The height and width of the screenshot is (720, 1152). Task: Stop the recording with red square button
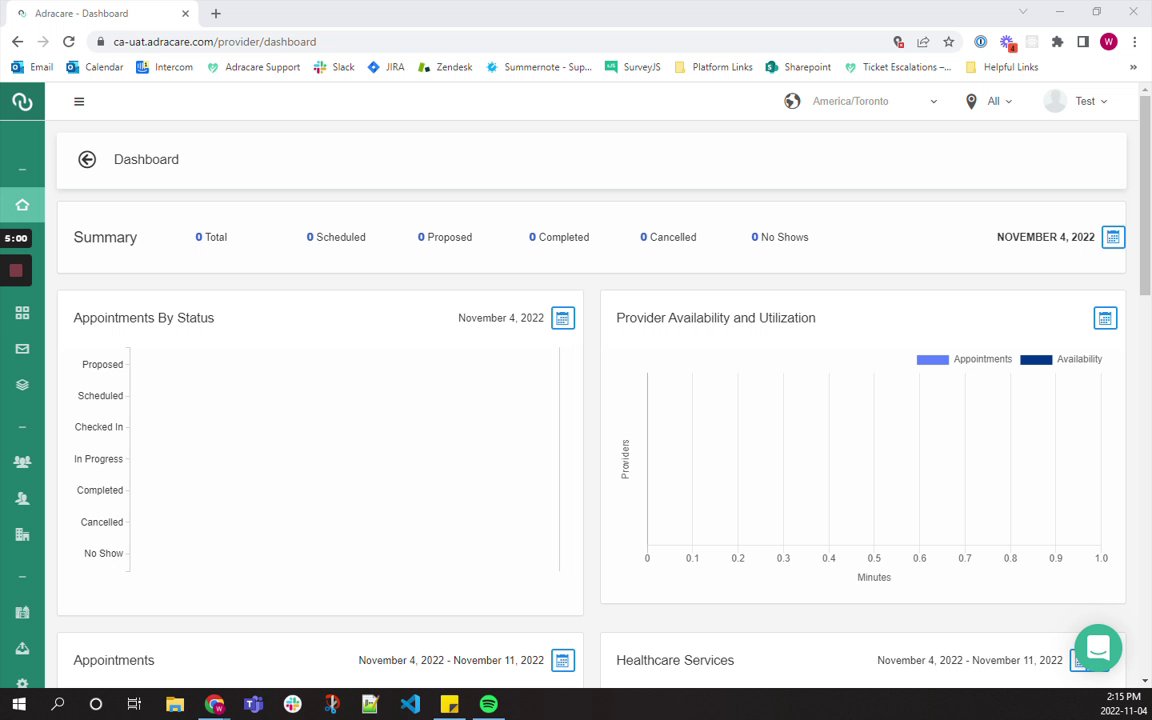coord(16,270)
